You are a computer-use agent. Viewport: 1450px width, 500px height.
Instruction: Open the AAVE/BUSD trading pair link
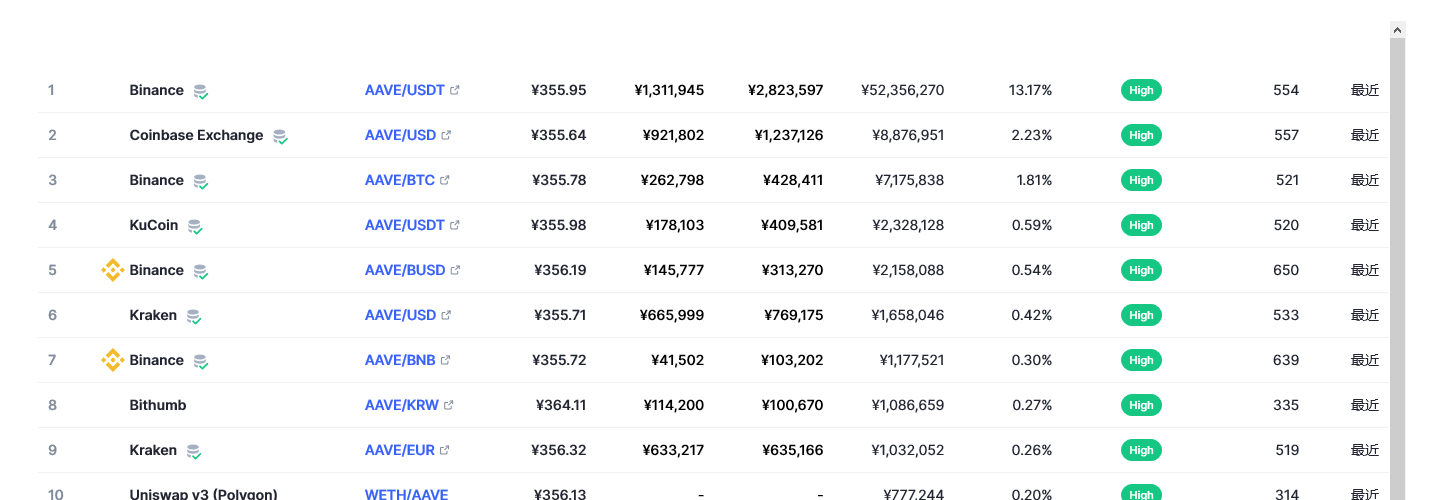[x=405, y=270]
